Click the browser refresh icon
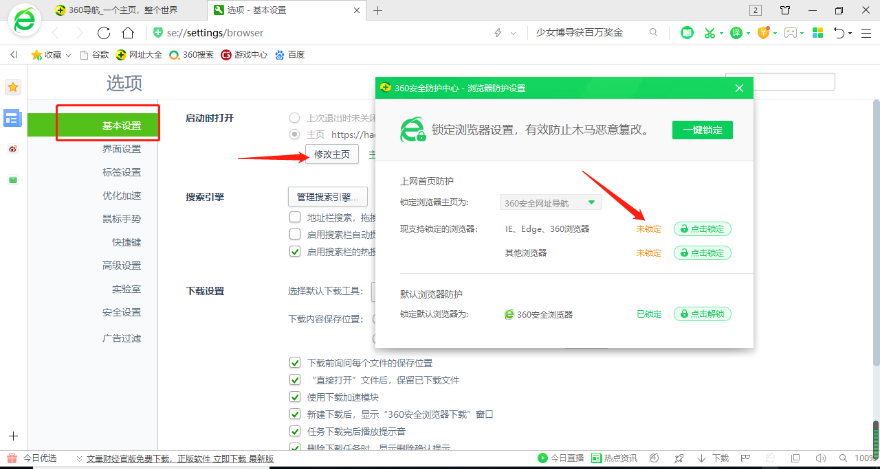 point(102,33)
